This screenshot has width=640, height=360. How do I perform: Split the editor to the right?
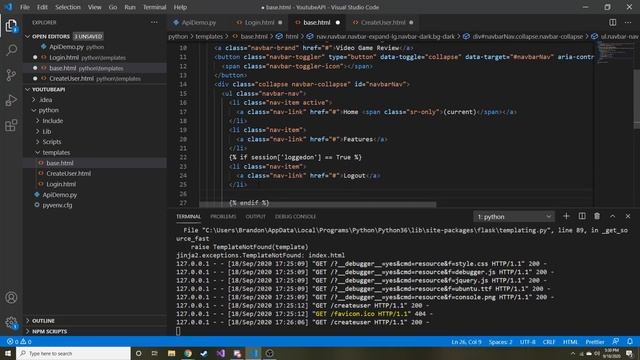612,22
